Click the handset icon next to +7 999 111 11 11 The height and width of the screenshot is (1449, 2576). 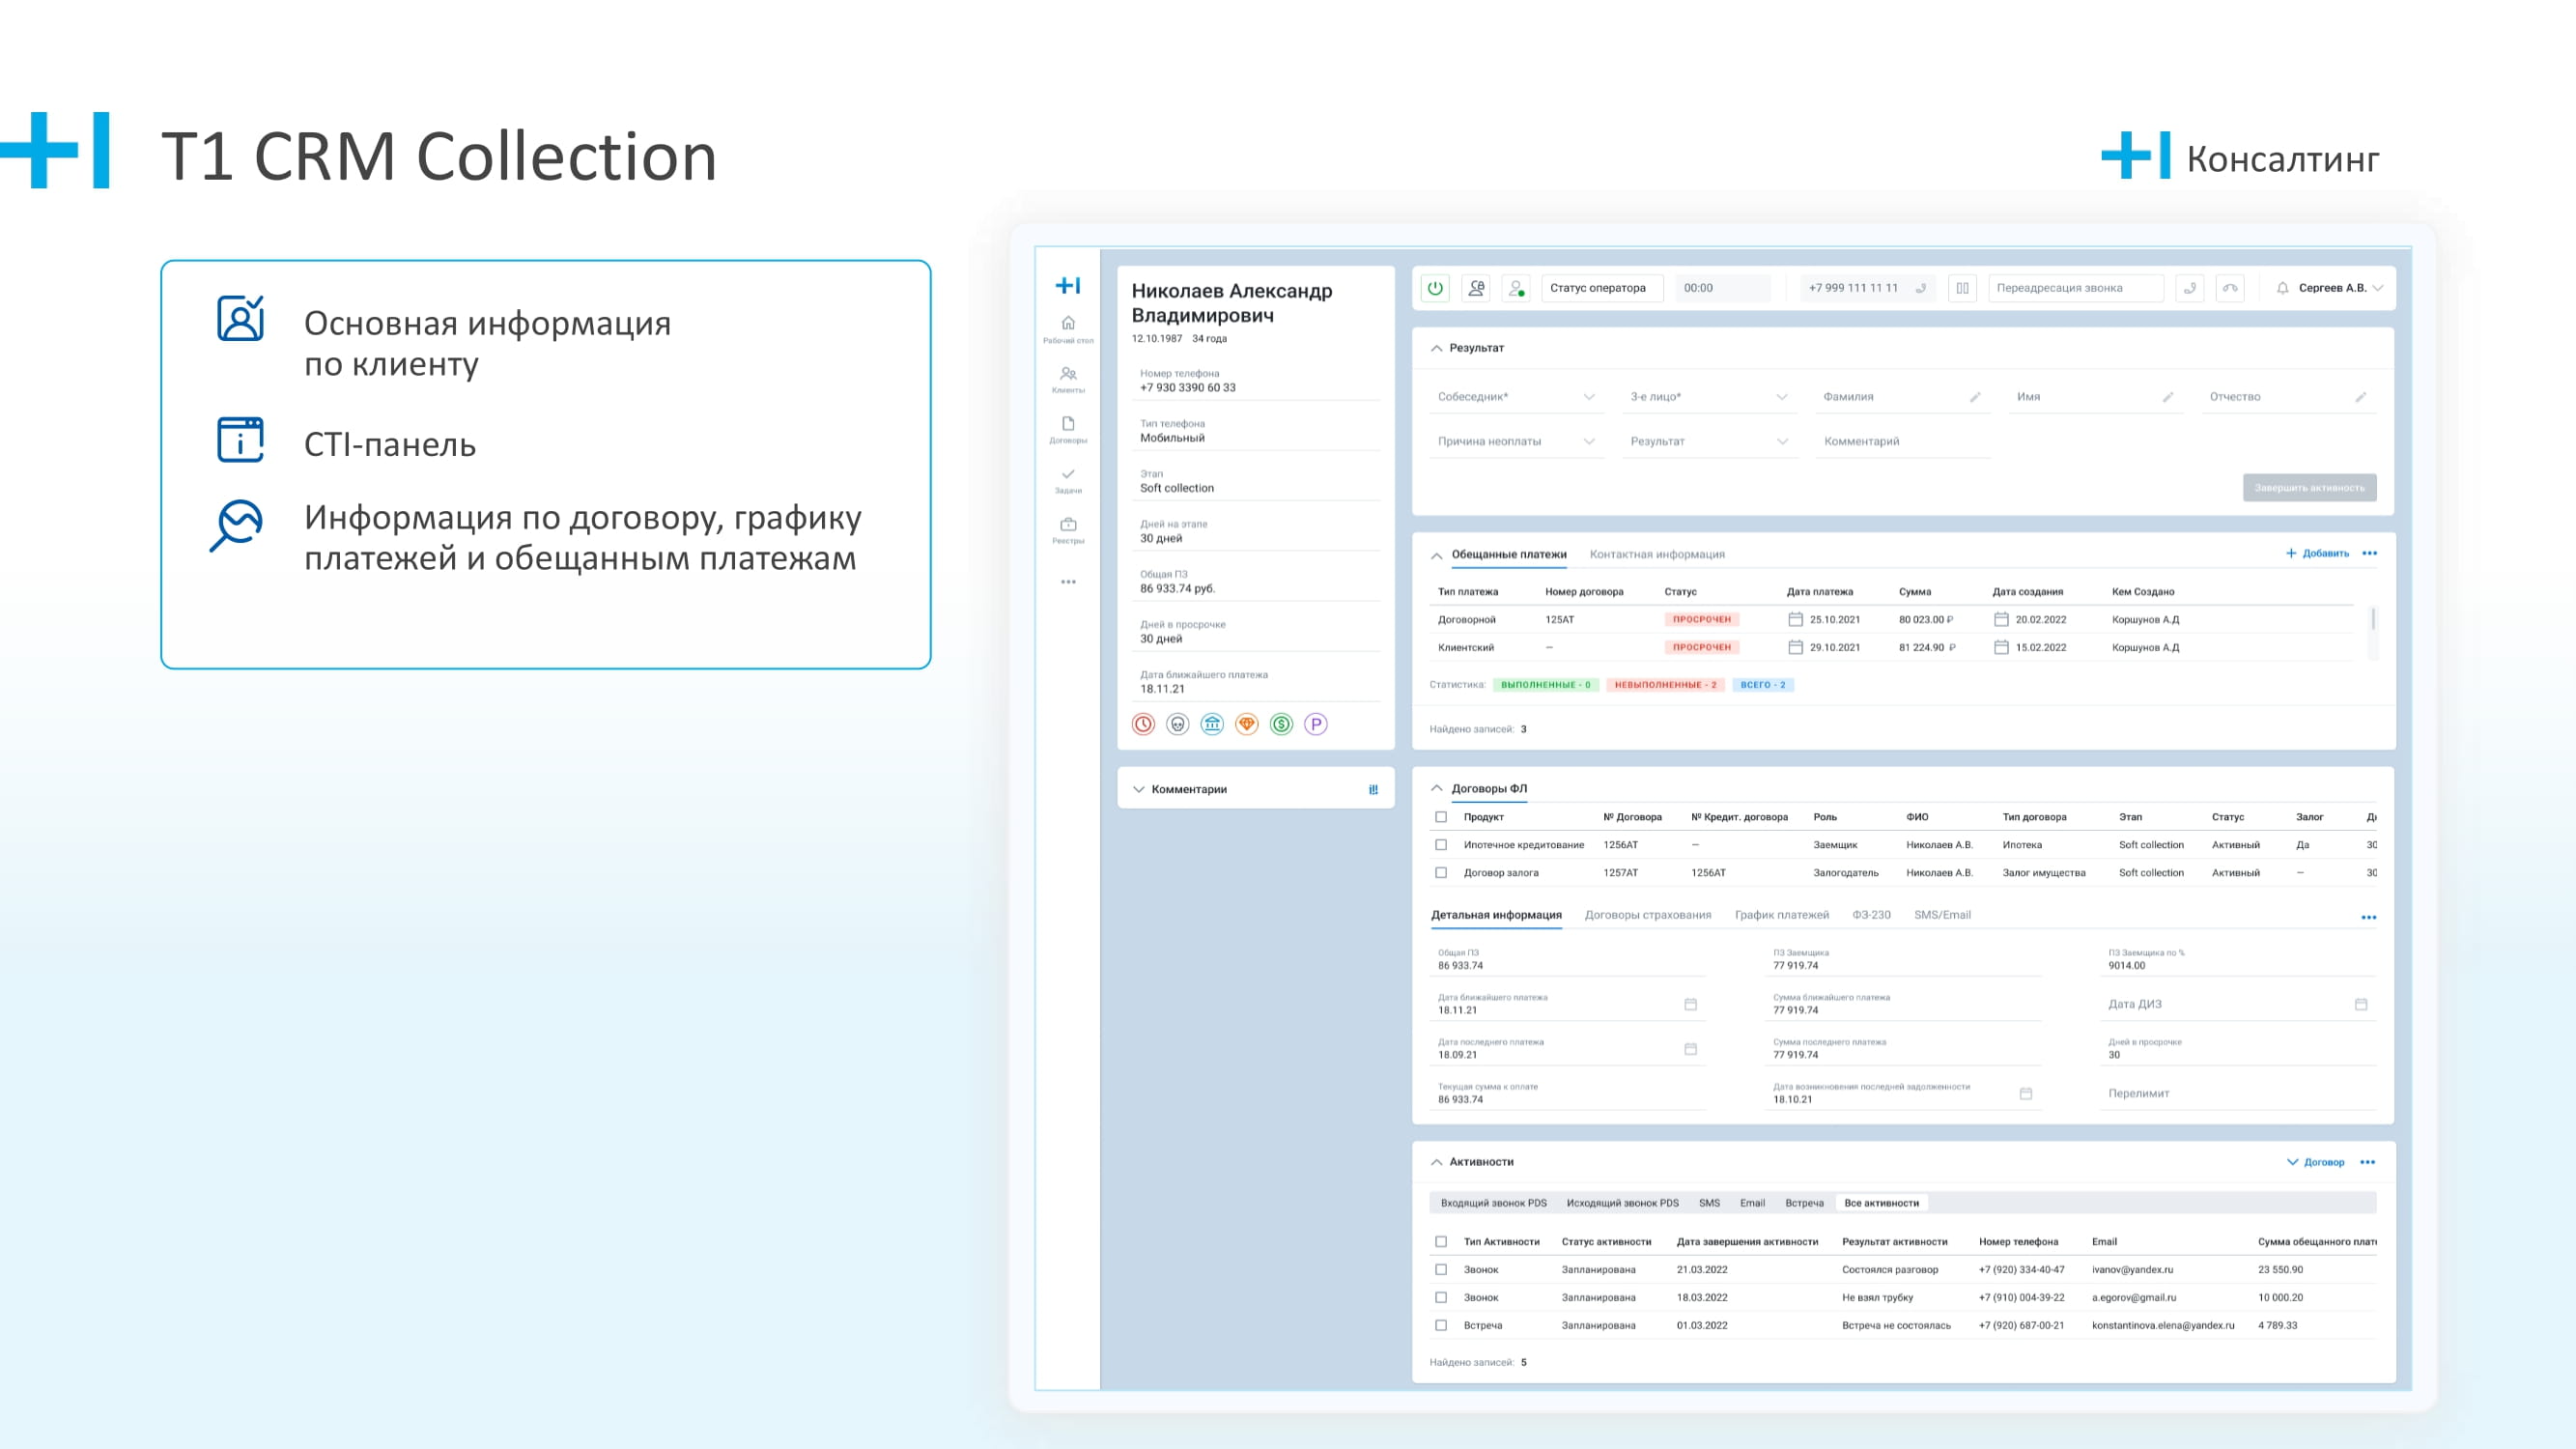tap(1920, 288)
